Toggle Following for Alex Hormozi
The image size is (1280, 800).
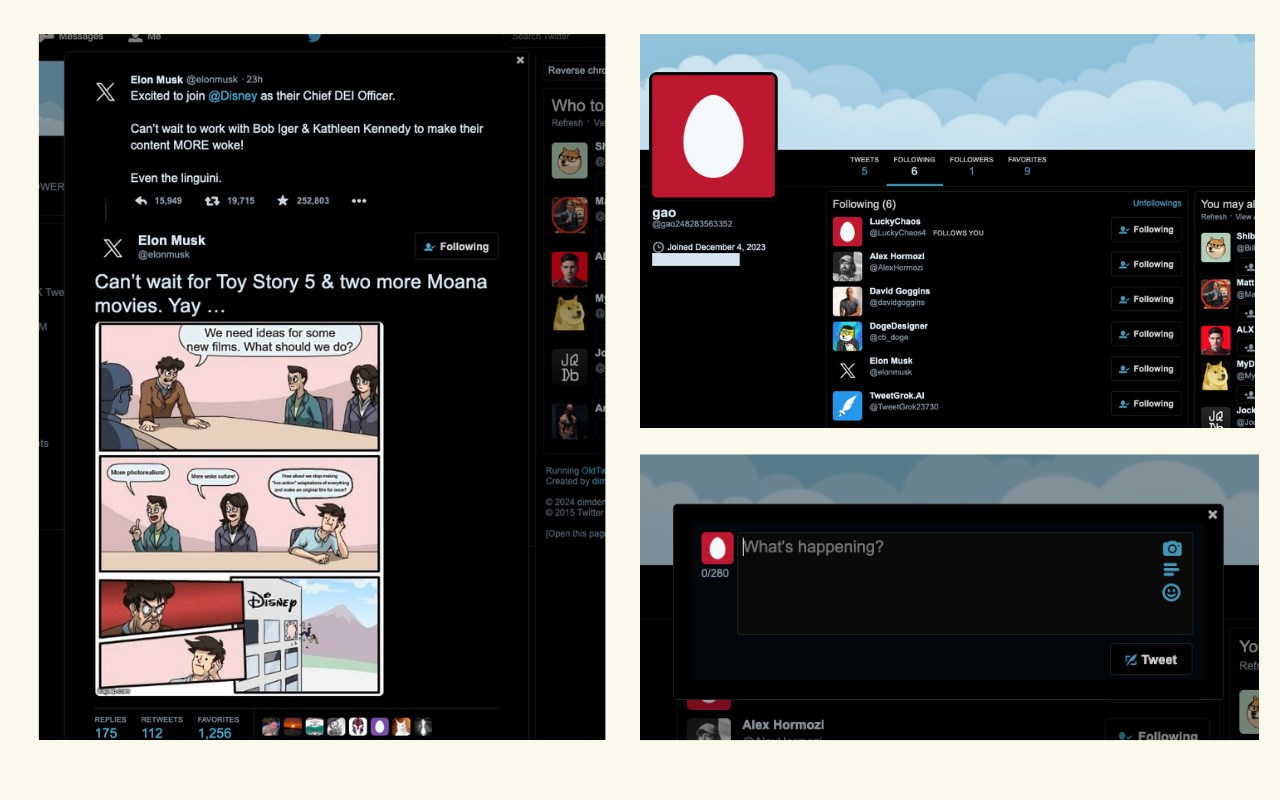[x=1146, y=265]
